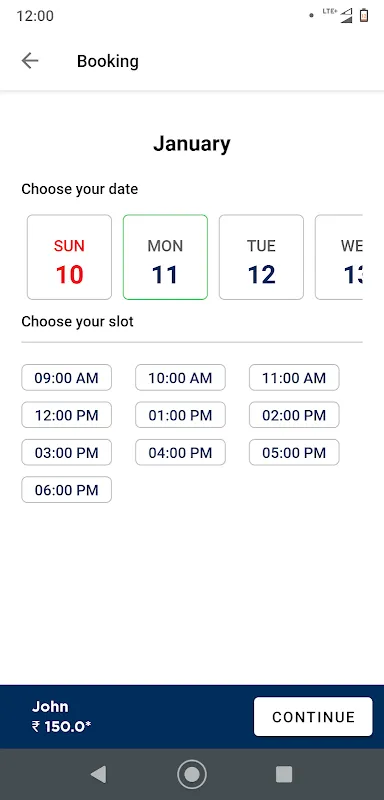Viewport: 384px width, 800px height.
Task: Choose the partially visible Wednesday 13 card
Action: 339,257
